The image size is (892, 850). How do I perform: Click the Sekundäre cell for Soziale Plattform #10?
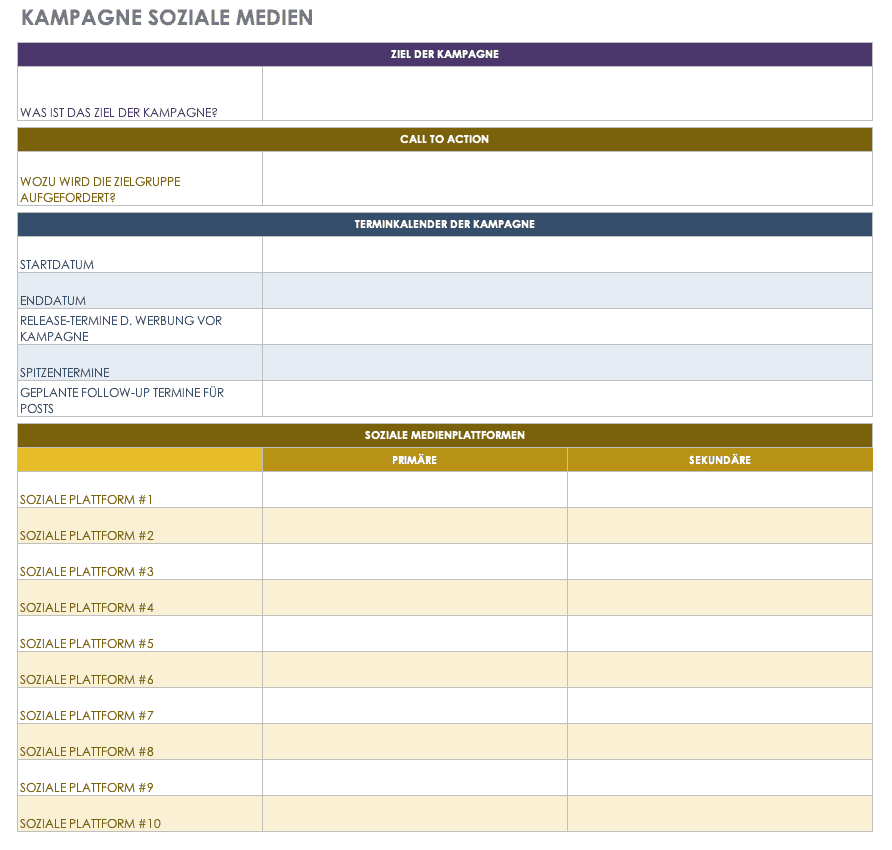[x=719, y=814]
